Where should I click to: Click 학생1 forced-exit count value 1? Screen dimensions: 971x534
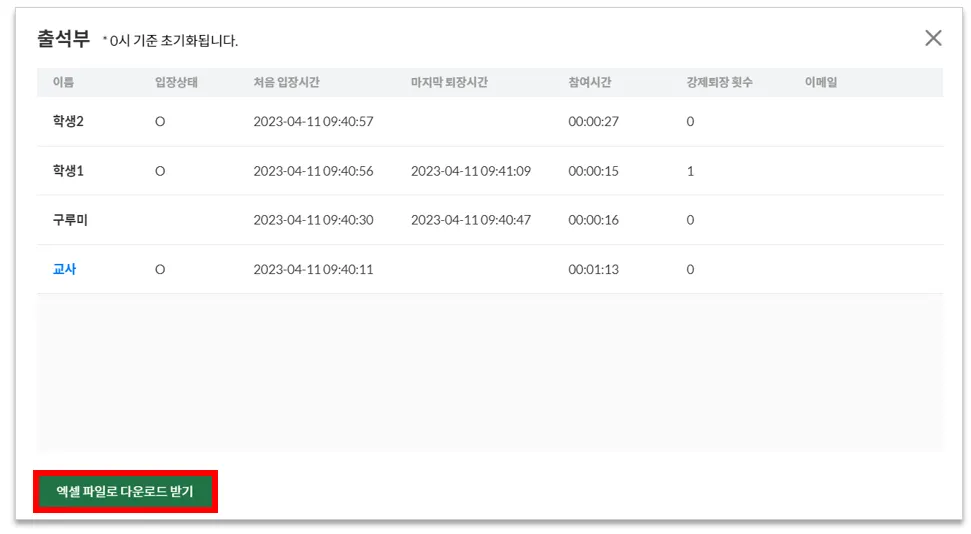coord(690,171)
